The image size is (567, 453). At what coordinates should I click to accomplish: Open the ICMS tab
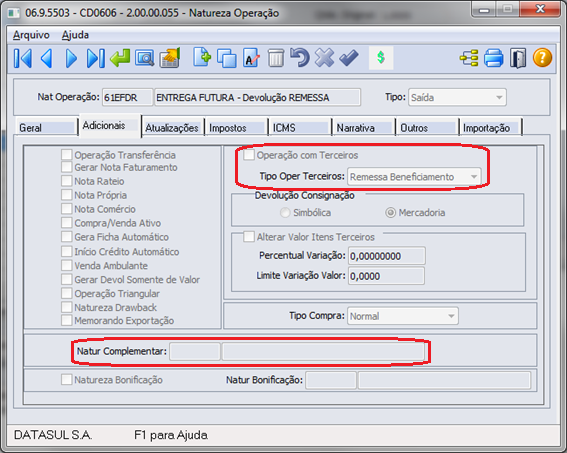pyautogui.click(x=300, y=128)
